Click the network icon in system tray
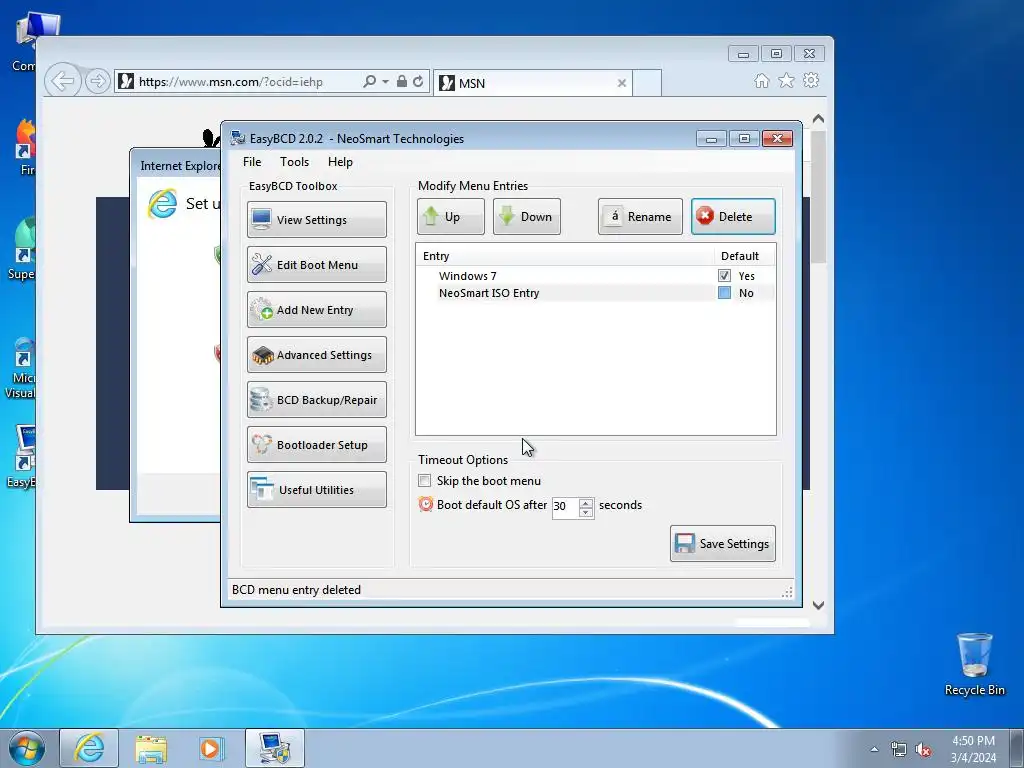The height and width of the screenshot is (768, 1024). pos(899,750)
